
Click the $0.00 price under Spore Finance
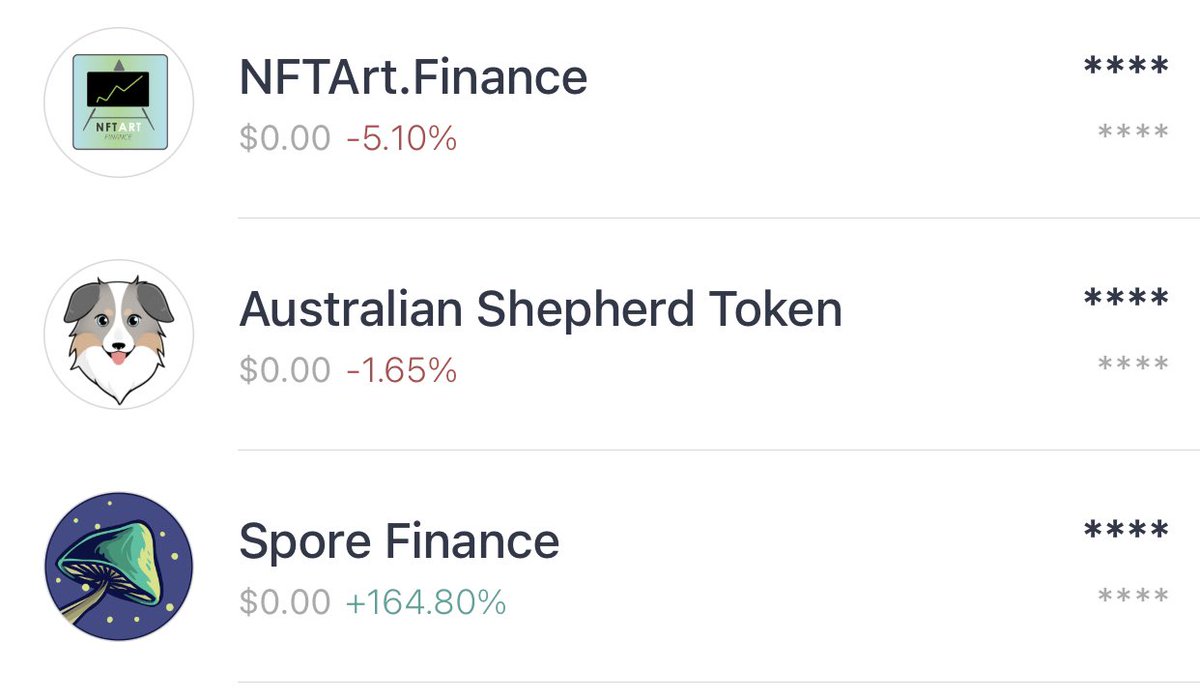pos(284,603)
